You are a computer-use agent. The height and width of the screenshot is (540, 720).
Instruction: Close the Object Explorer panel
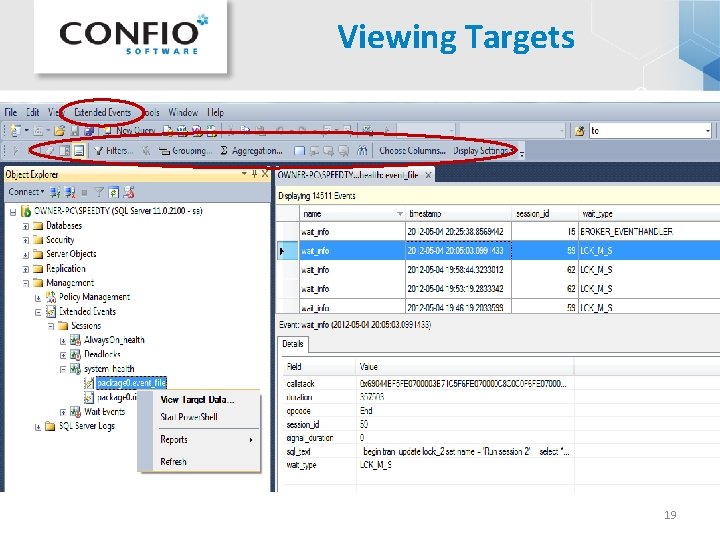click(x=265, y=174)
